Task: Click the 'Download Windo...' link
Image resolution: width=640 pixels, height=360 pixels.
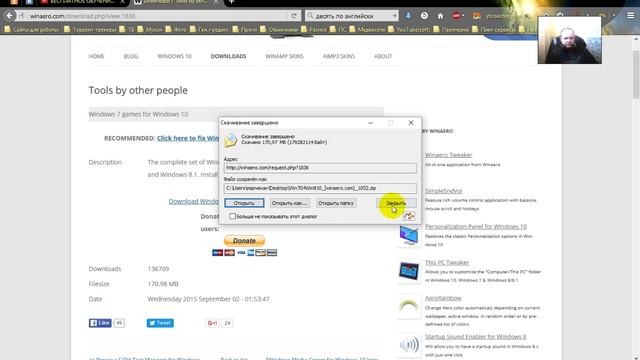Action: click(x=194, y=202)
